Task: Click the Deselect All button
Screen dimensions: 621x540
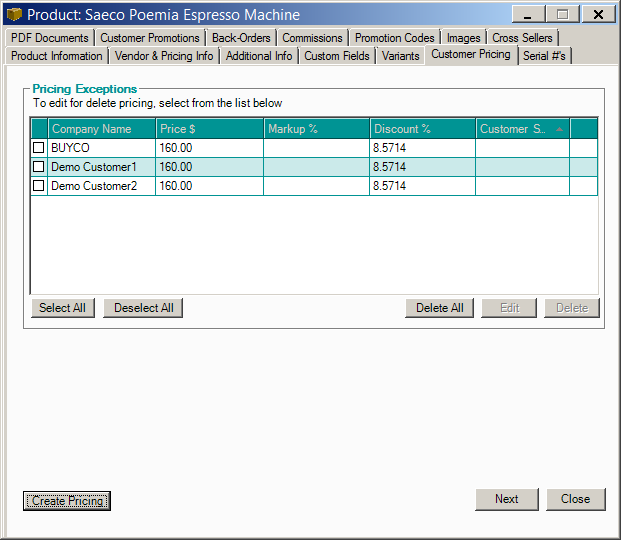Action: tap(143, 308)
